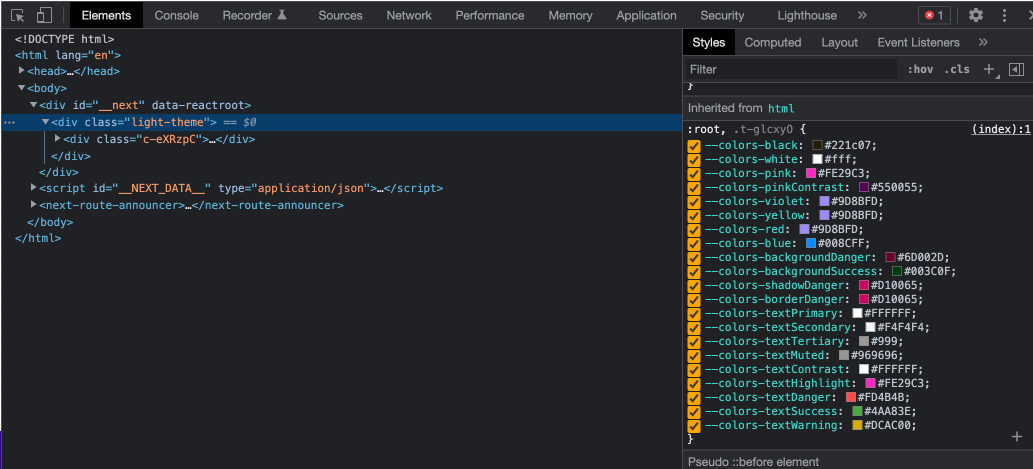Image resolution: width=1033 pixels, height=469 pixels.
Task: Disable the --colors-pinkContrast checkbox
Action: [694, 188]
